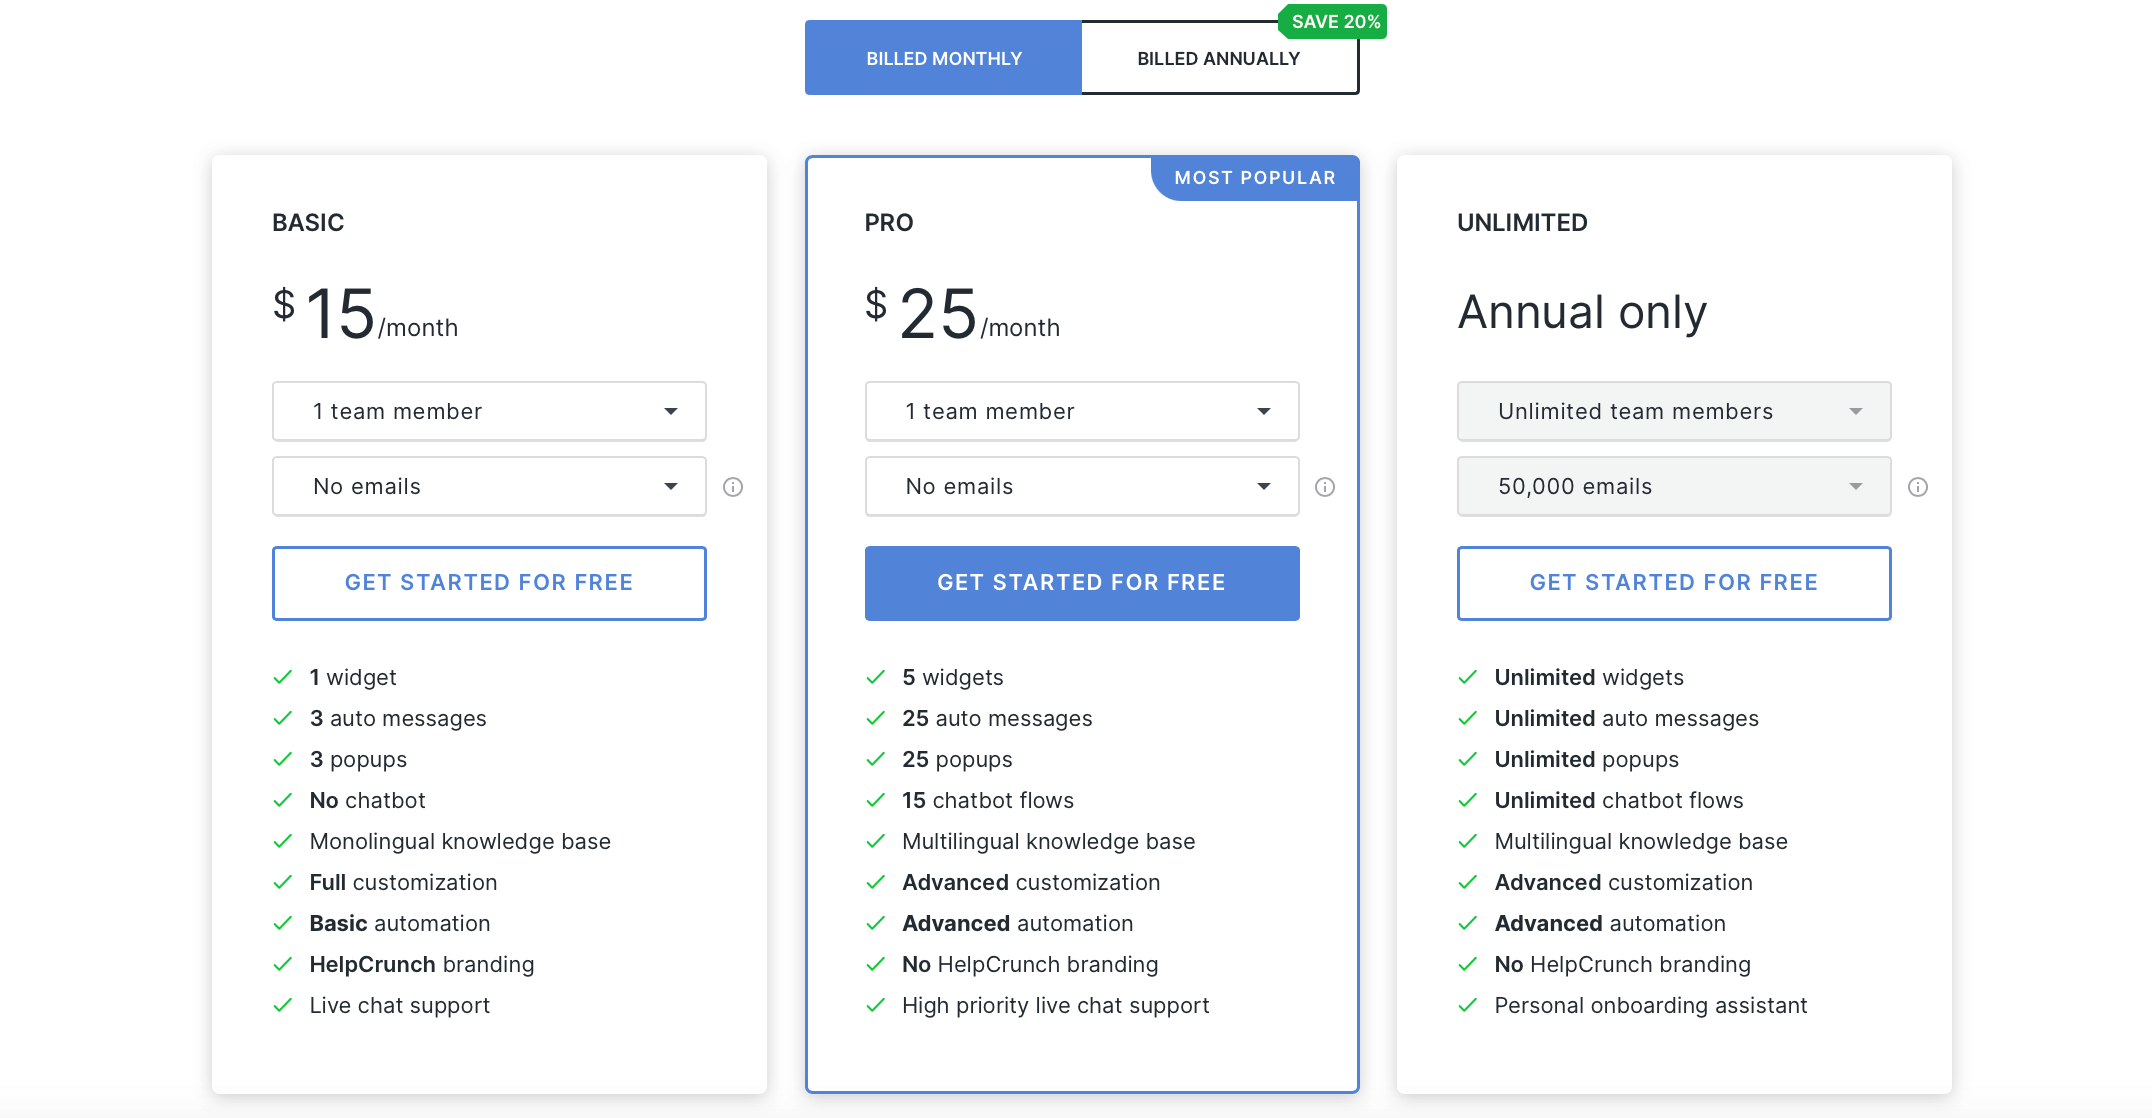Click checkmark beside Personal onboarding assistant
This screenshot has width=2152, height=1118.
tap(1468, 1005)
